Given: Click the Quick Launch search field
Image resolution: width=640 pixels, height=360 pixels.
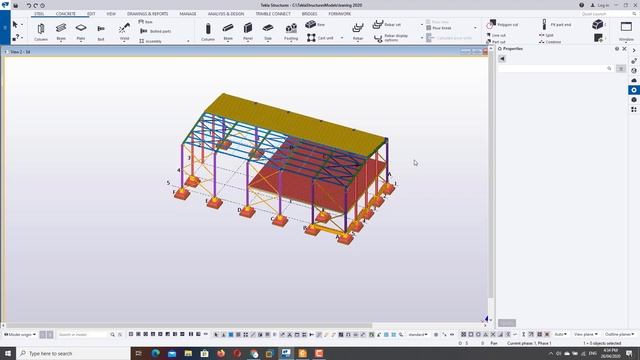Looking at the screenshot, I should pos(608,14).
